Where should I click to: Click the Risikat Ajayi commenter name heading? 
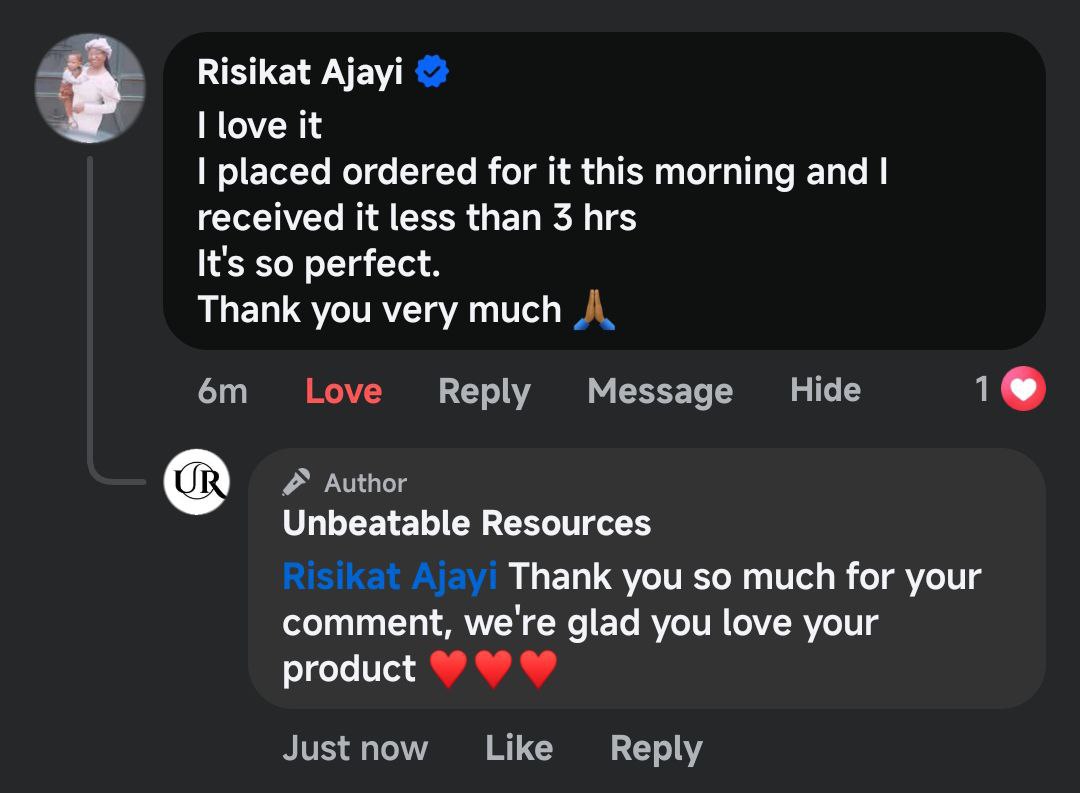(300, 72)
